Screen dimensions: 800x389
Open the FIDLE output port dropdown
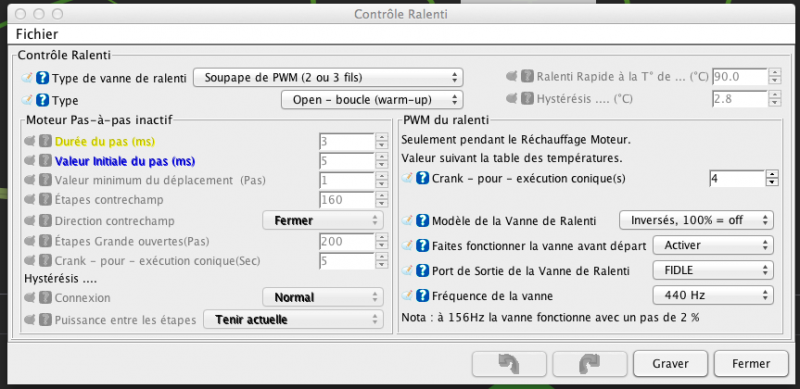[x=713, y=271]
